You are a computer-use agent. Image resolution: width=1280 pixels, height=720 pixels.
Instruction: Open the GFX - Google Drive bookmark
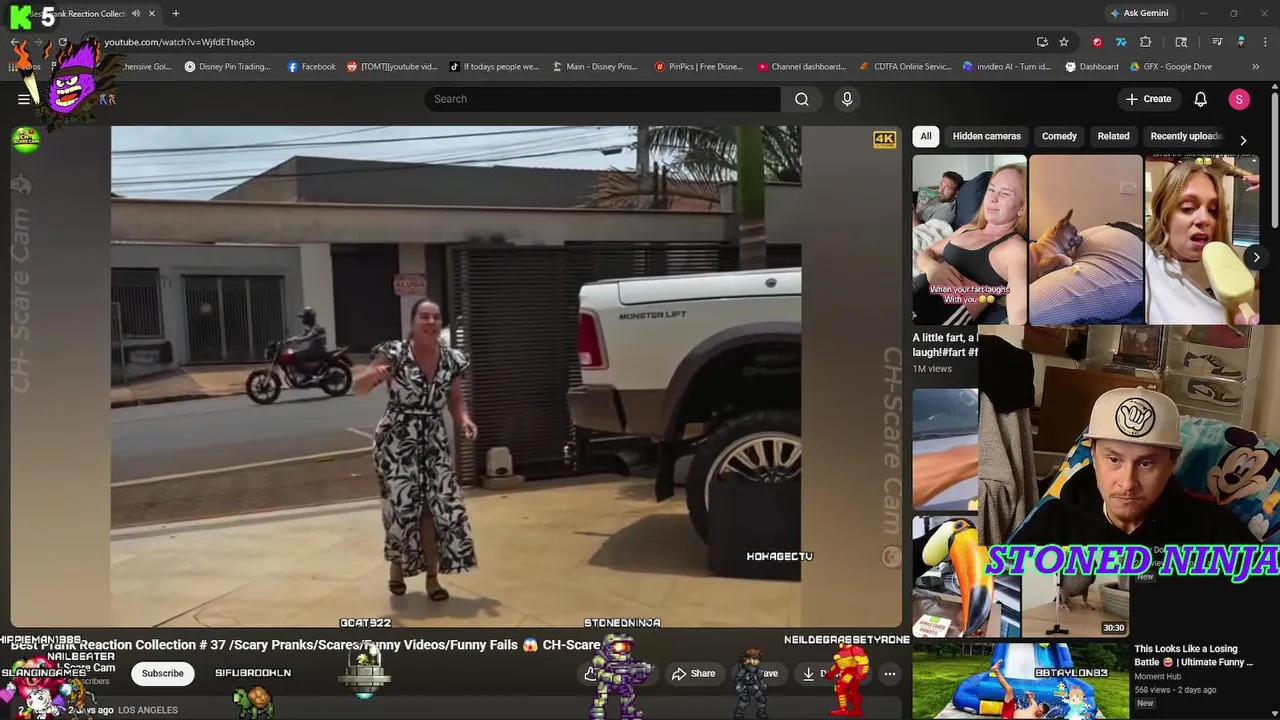[1171, 67]
